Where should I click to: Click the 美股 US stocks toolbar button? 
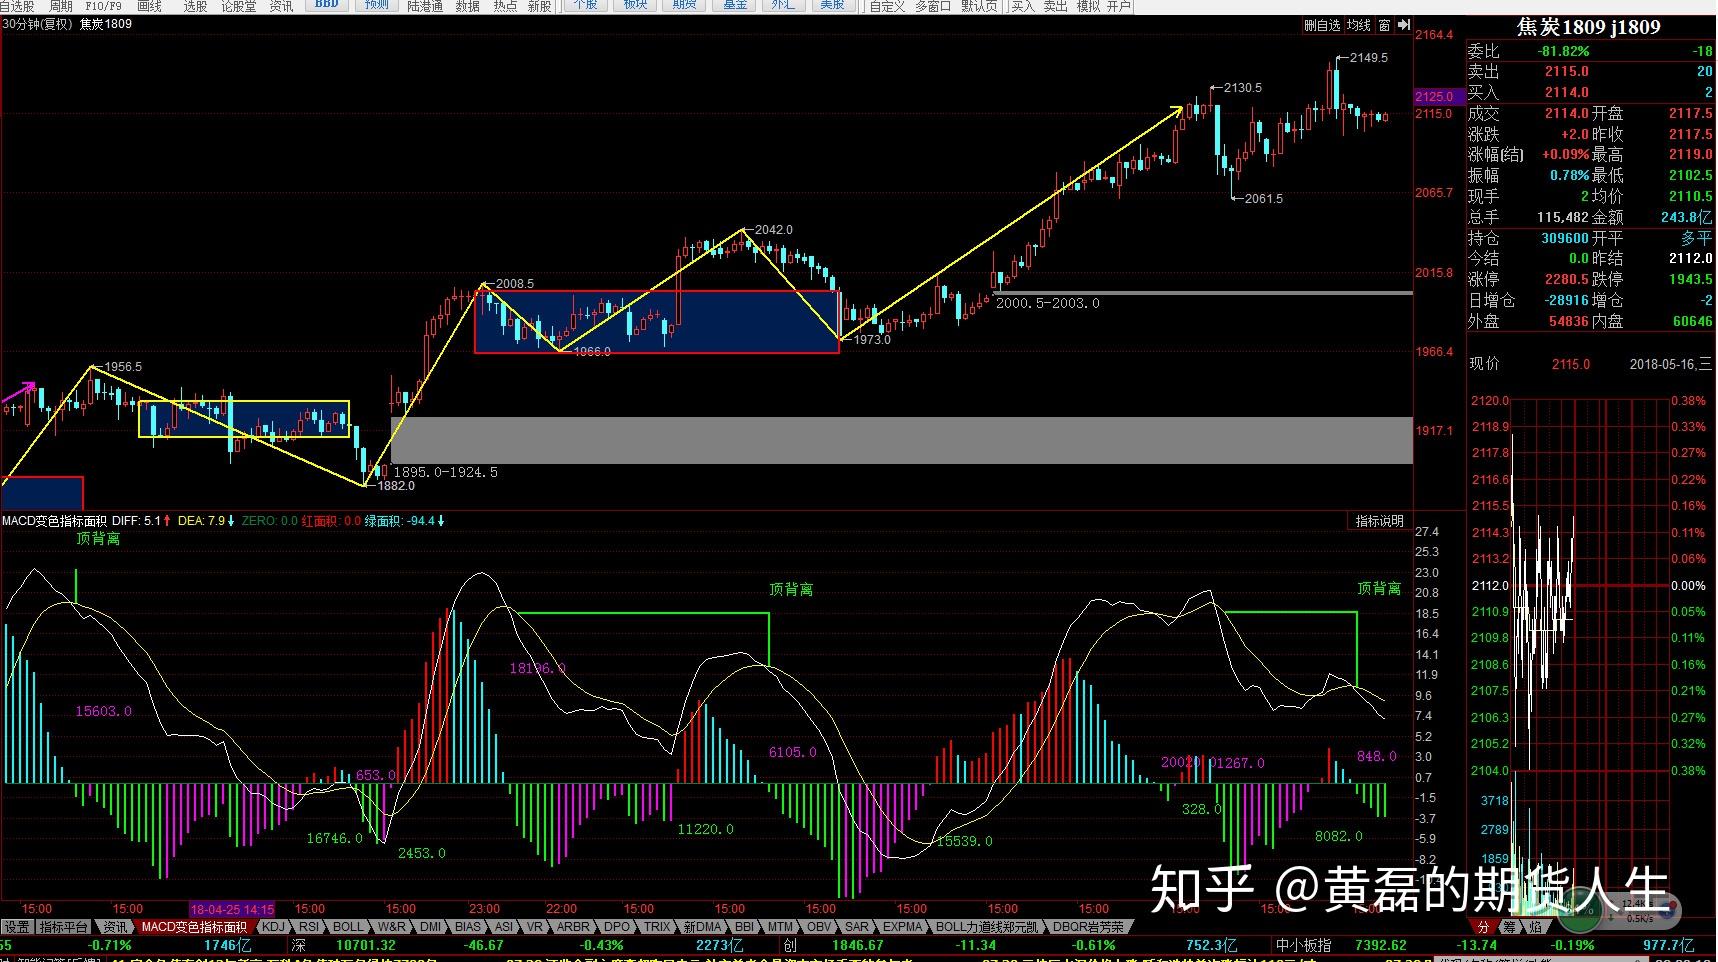pyautogui.click(x=833, y=5)
